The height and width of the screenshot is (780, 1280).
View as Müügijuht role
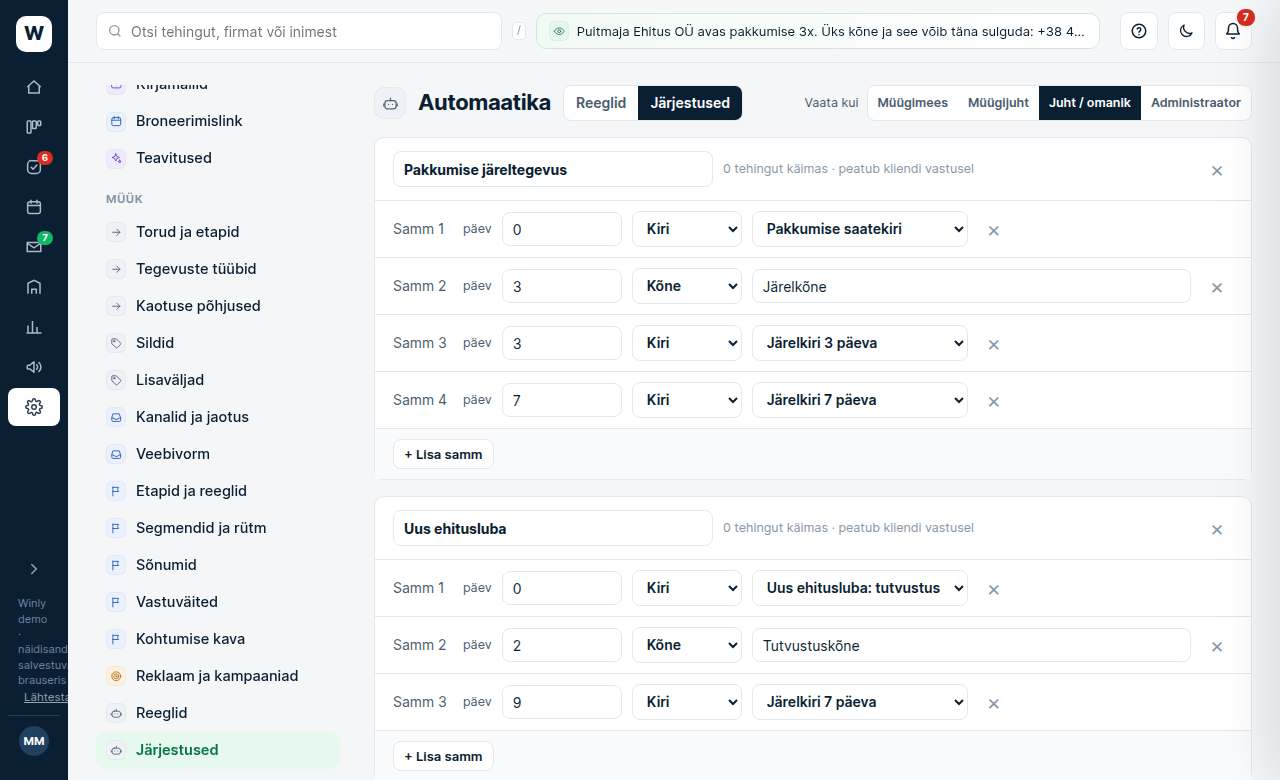998,103
